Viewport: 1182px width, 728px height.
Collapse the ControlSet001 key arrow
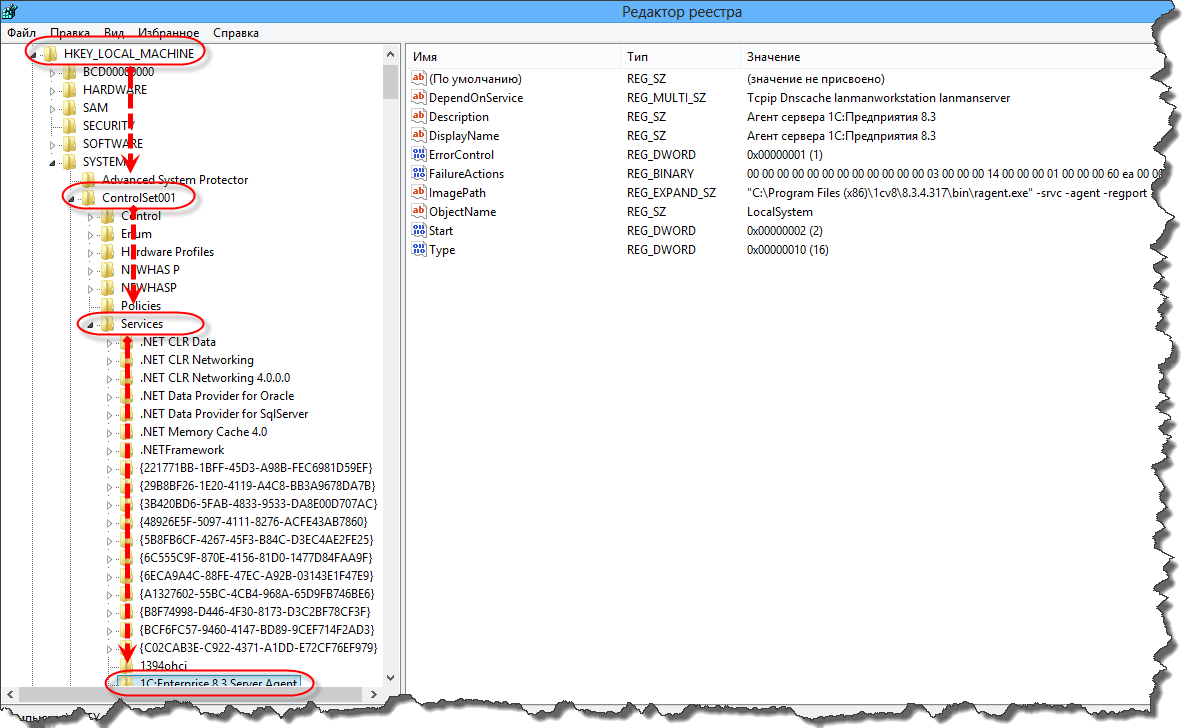click(x=72, y=199)
